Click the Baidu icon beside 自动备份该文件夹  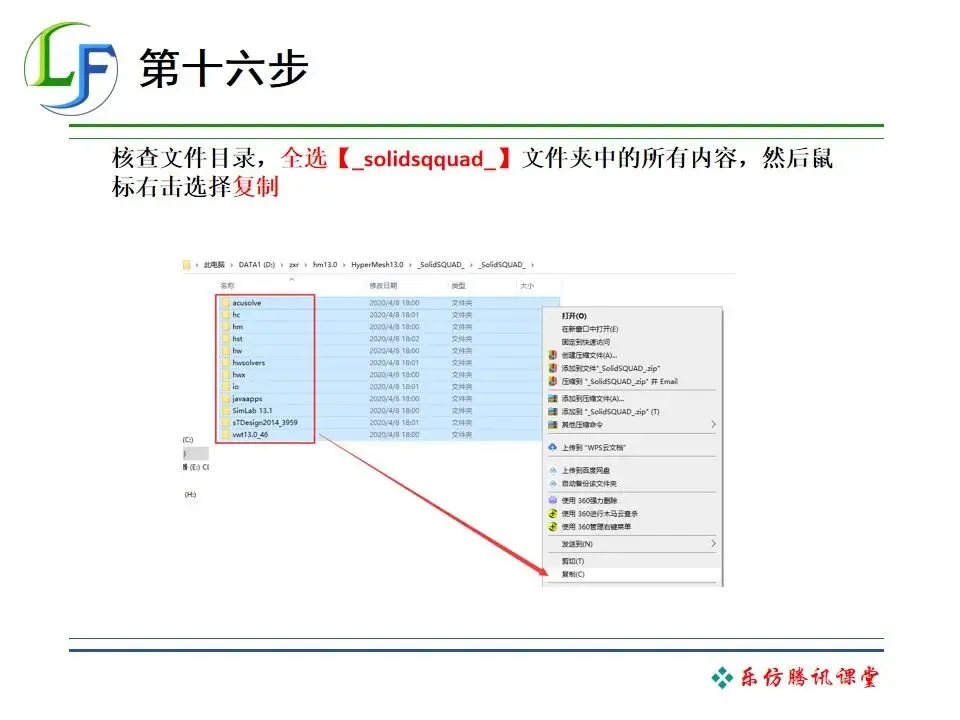click(x=552, y=484)
